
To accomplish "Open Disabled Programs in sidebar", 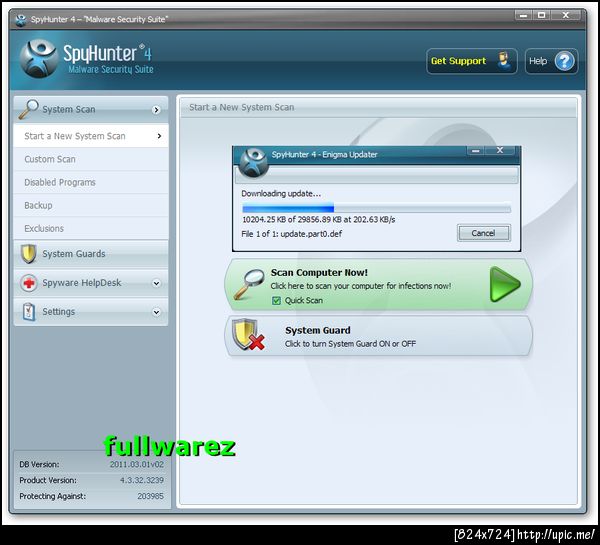I will [x=91, y=182].
